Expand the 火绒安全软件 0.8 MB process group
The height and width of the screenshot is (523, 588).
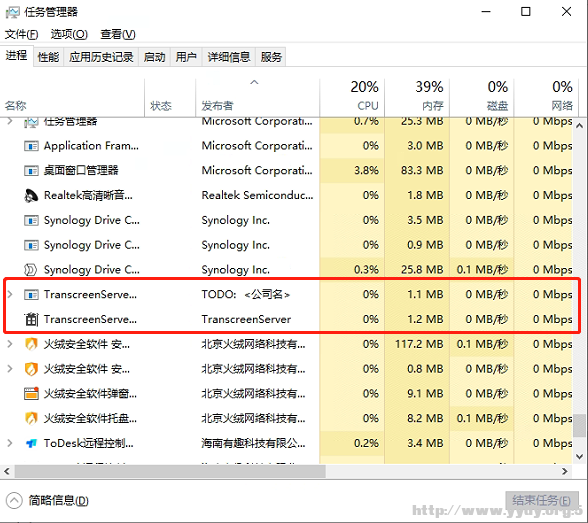point(10,369)
